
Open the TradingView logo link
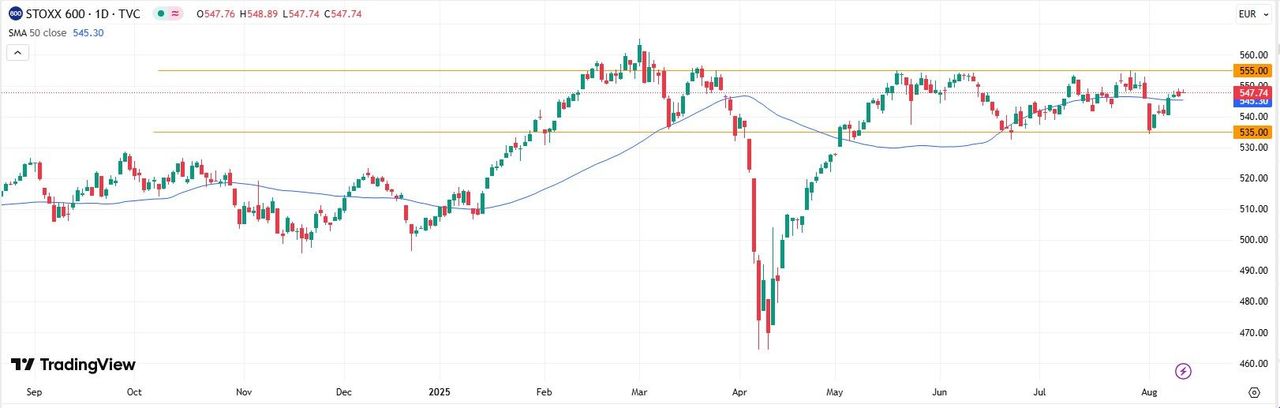click(x=73, y=365)
